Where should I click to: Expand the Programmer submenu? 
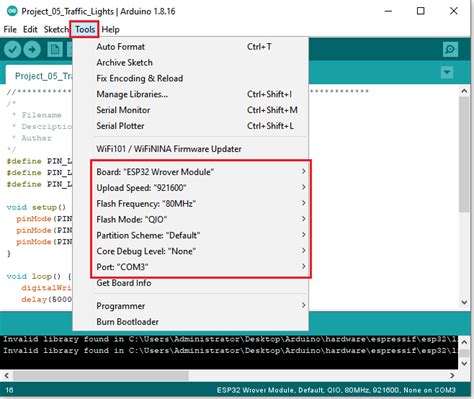click(190, 306)
